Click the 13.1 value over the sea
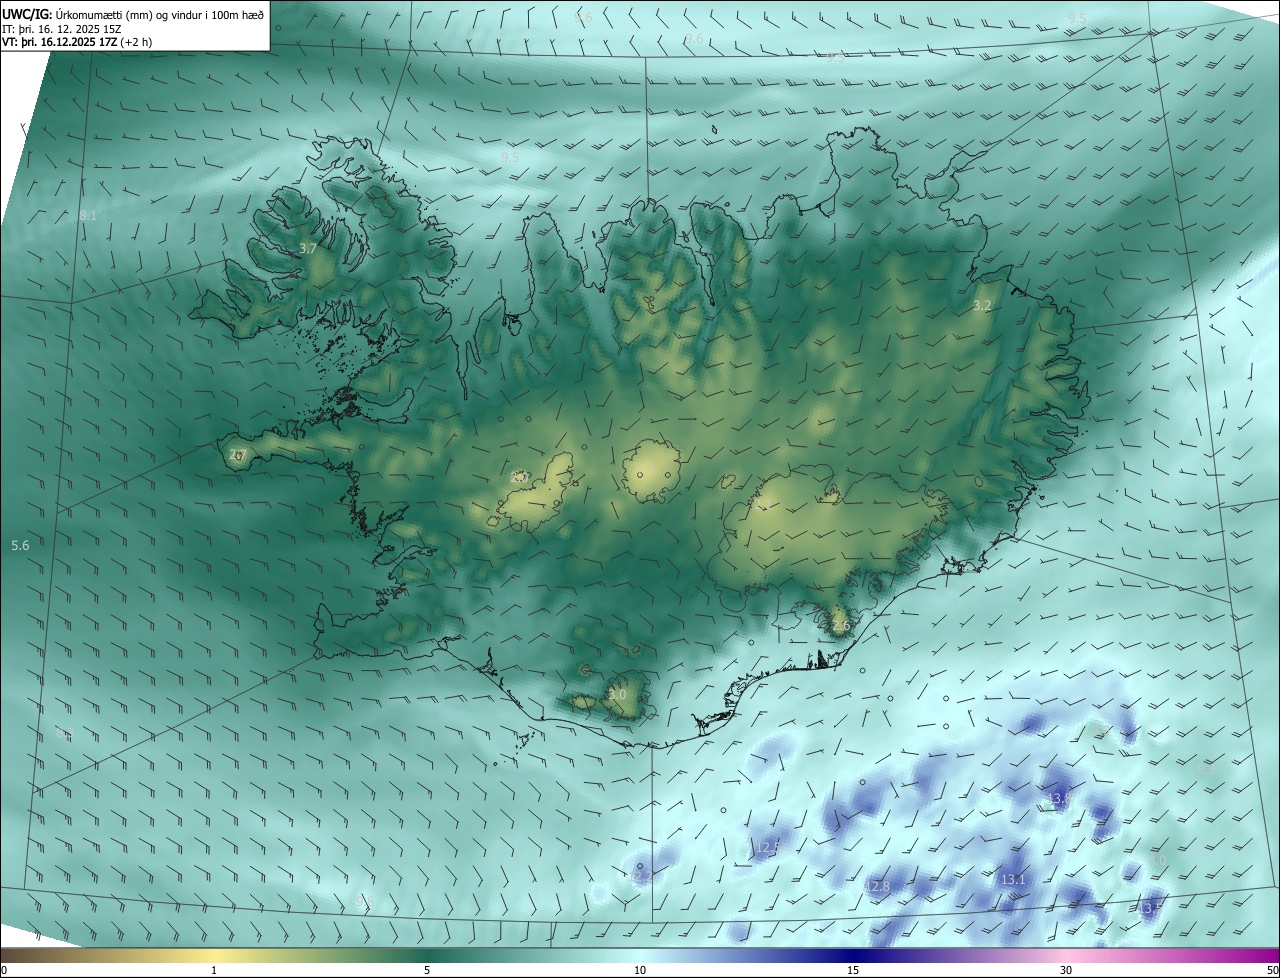Screen dimensions: 1280x978 point(1013,879)
